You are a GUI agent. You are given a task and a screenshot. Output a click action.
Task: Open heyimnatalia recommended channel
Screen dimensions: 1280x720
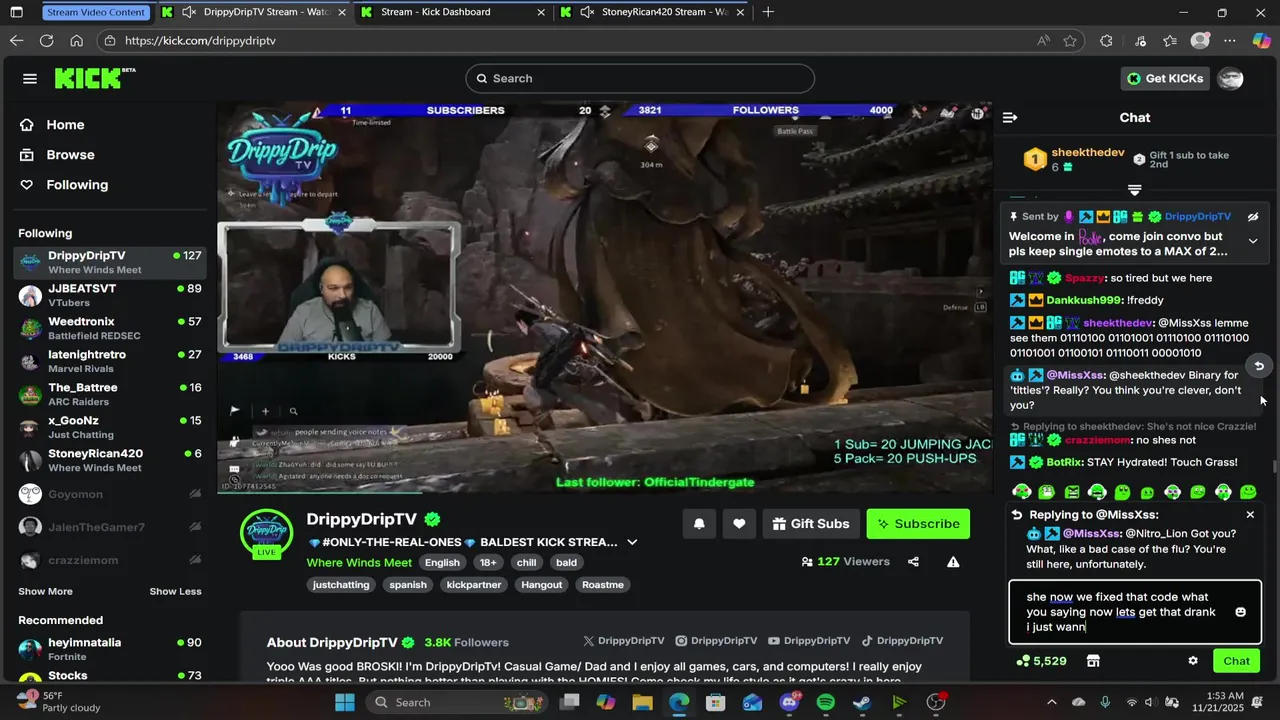[x=110, y=649]
